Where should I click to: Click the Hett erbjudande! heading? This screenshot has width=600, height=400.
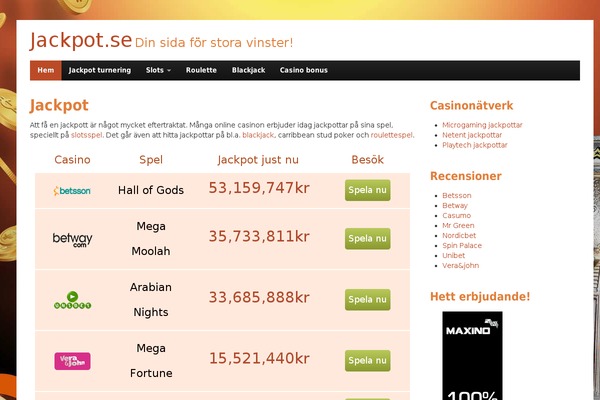click(x=480, y=296)
